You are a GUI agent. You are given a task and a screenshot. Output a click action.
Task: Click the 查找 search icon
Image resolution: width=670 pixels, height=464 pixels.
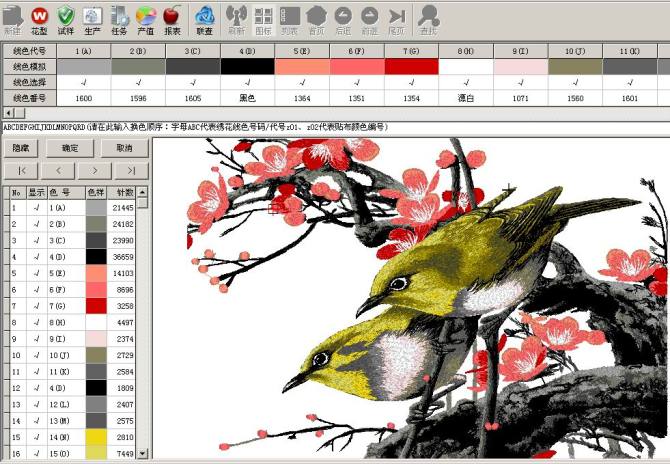click(428, 18)
